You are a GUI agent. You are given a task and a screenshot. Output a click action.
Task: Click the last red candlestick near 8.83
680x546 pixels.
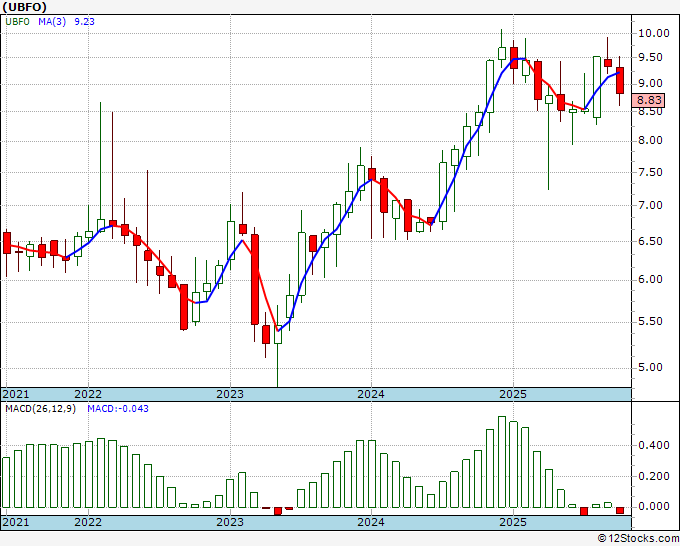[620, 80]
